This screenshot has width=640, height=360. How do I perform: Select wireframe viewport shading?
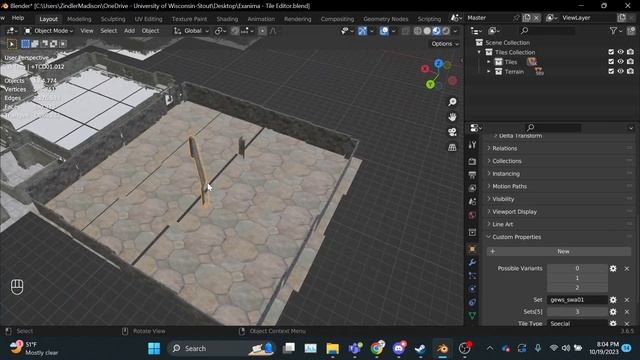click(x=418, y=31)
